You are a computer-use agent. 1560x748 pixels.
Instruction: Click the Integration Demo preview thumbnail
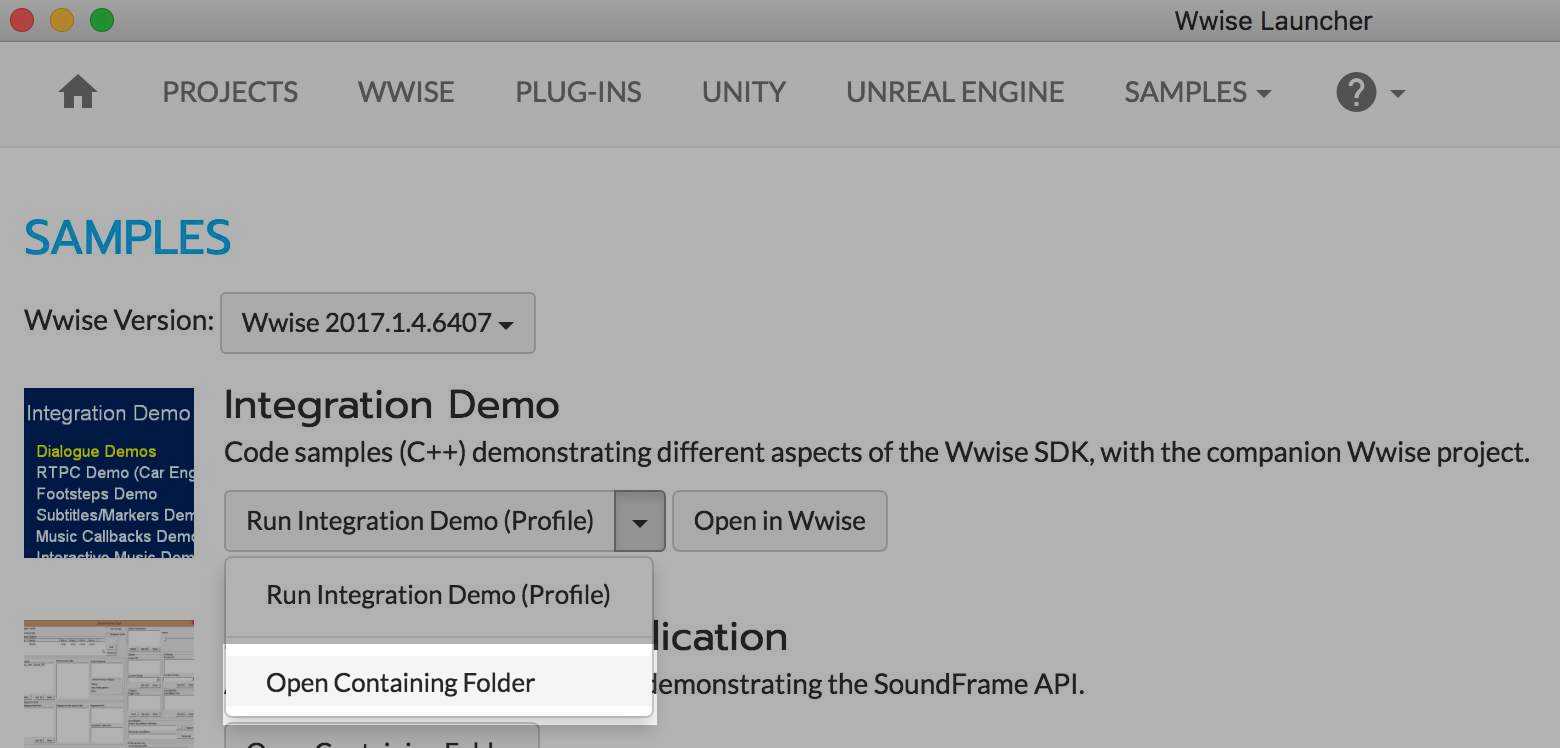click(x=108, y=472)
